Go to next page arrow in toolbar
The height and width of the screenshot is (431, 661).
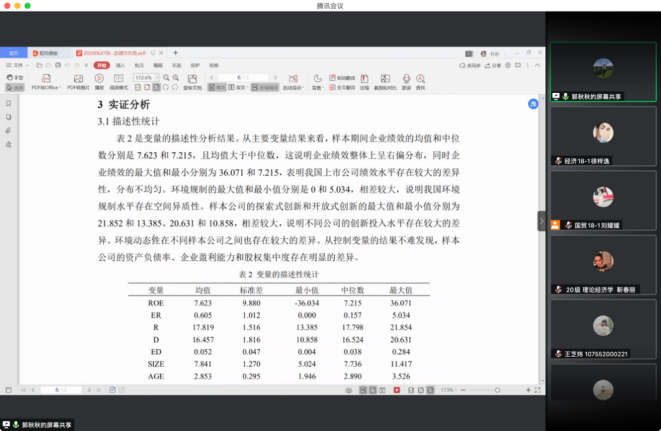coord(275,78)
